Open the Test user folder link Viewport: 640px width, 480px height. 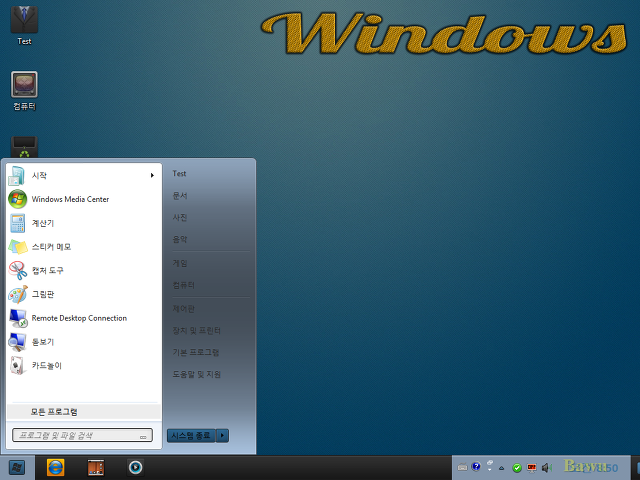click(x=179, y=173)
